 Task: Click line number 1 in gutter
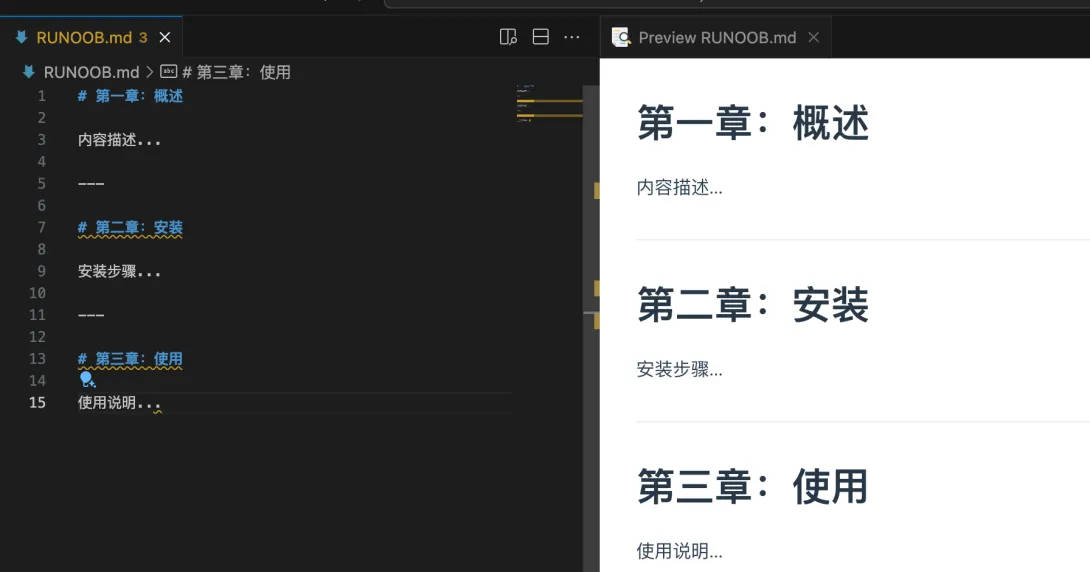(x=42, y=96)
